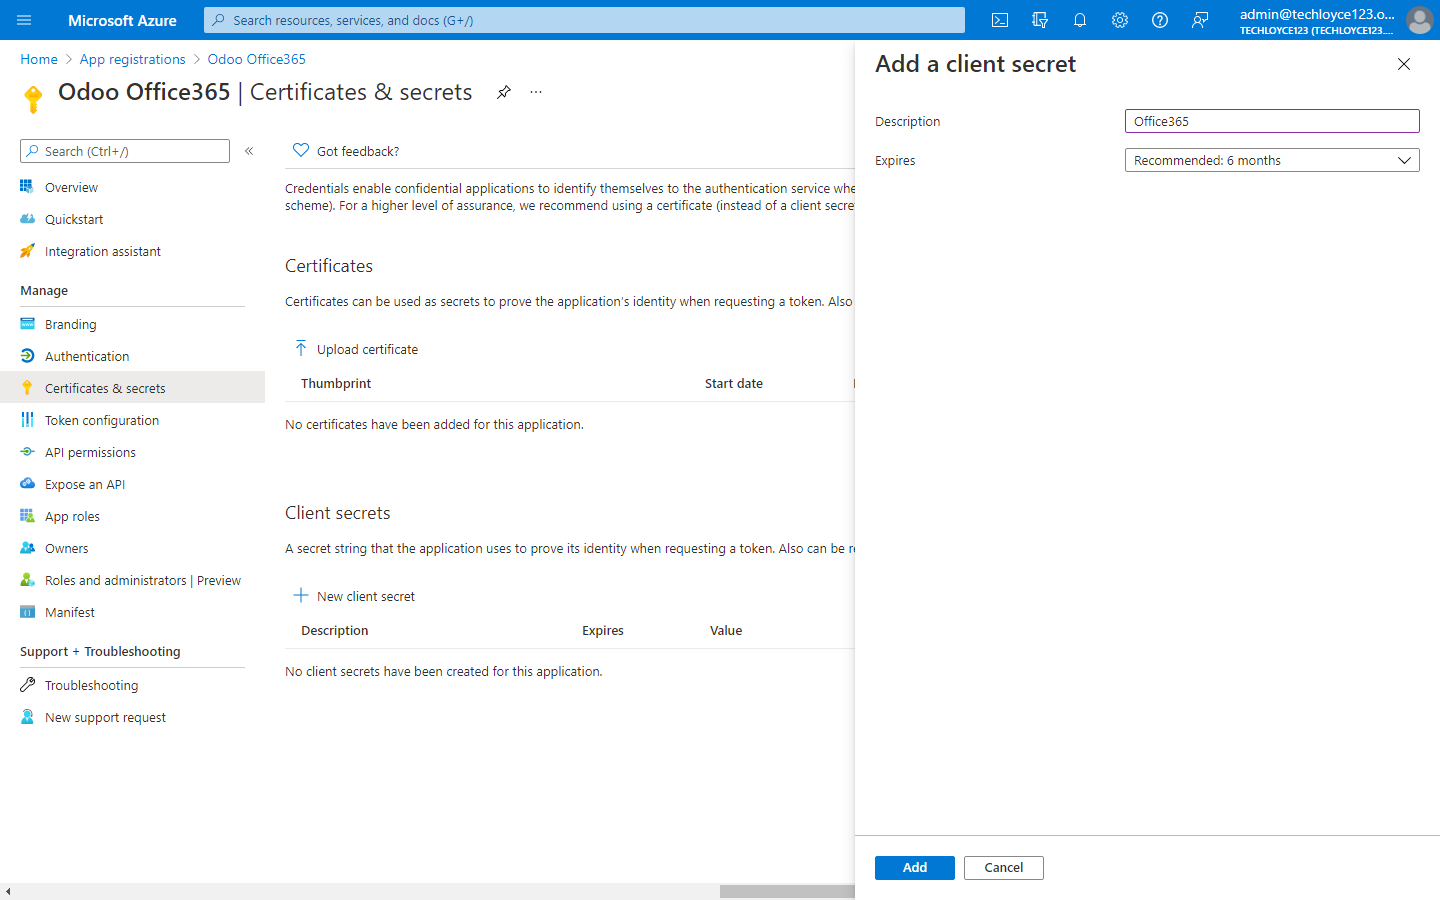
Task: Click Upload certificate
Action: point(367,349)
